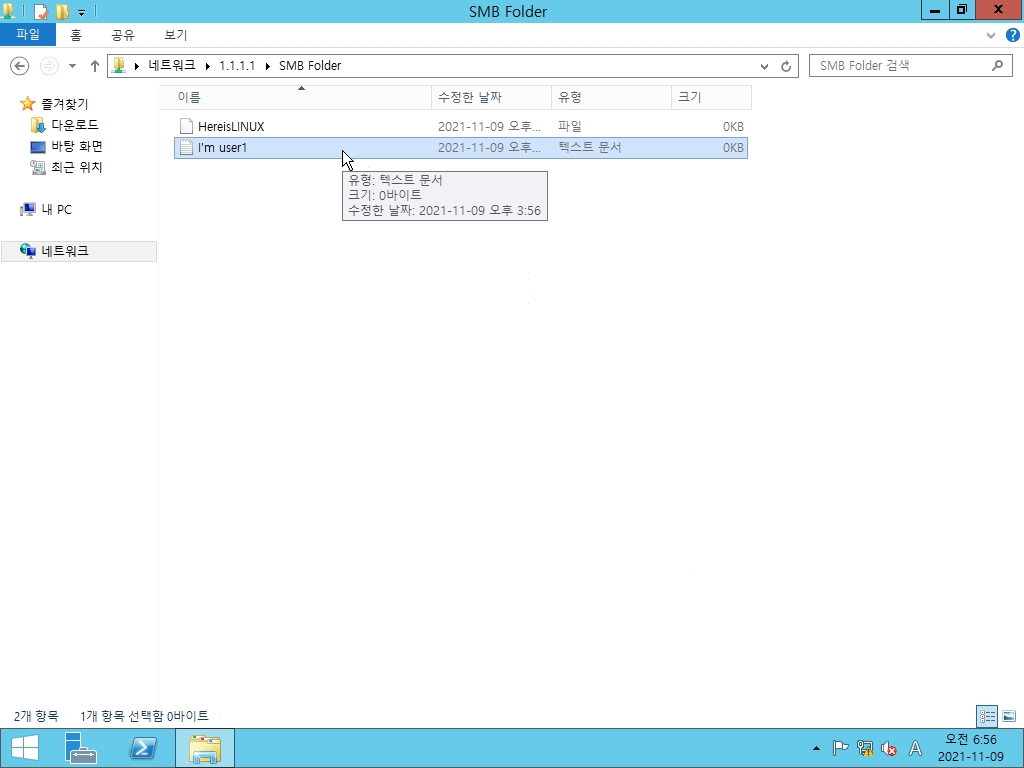Click the 최근 위치 icon
The height and width of the screenshot is (768, 1024).
click(38, 168)
